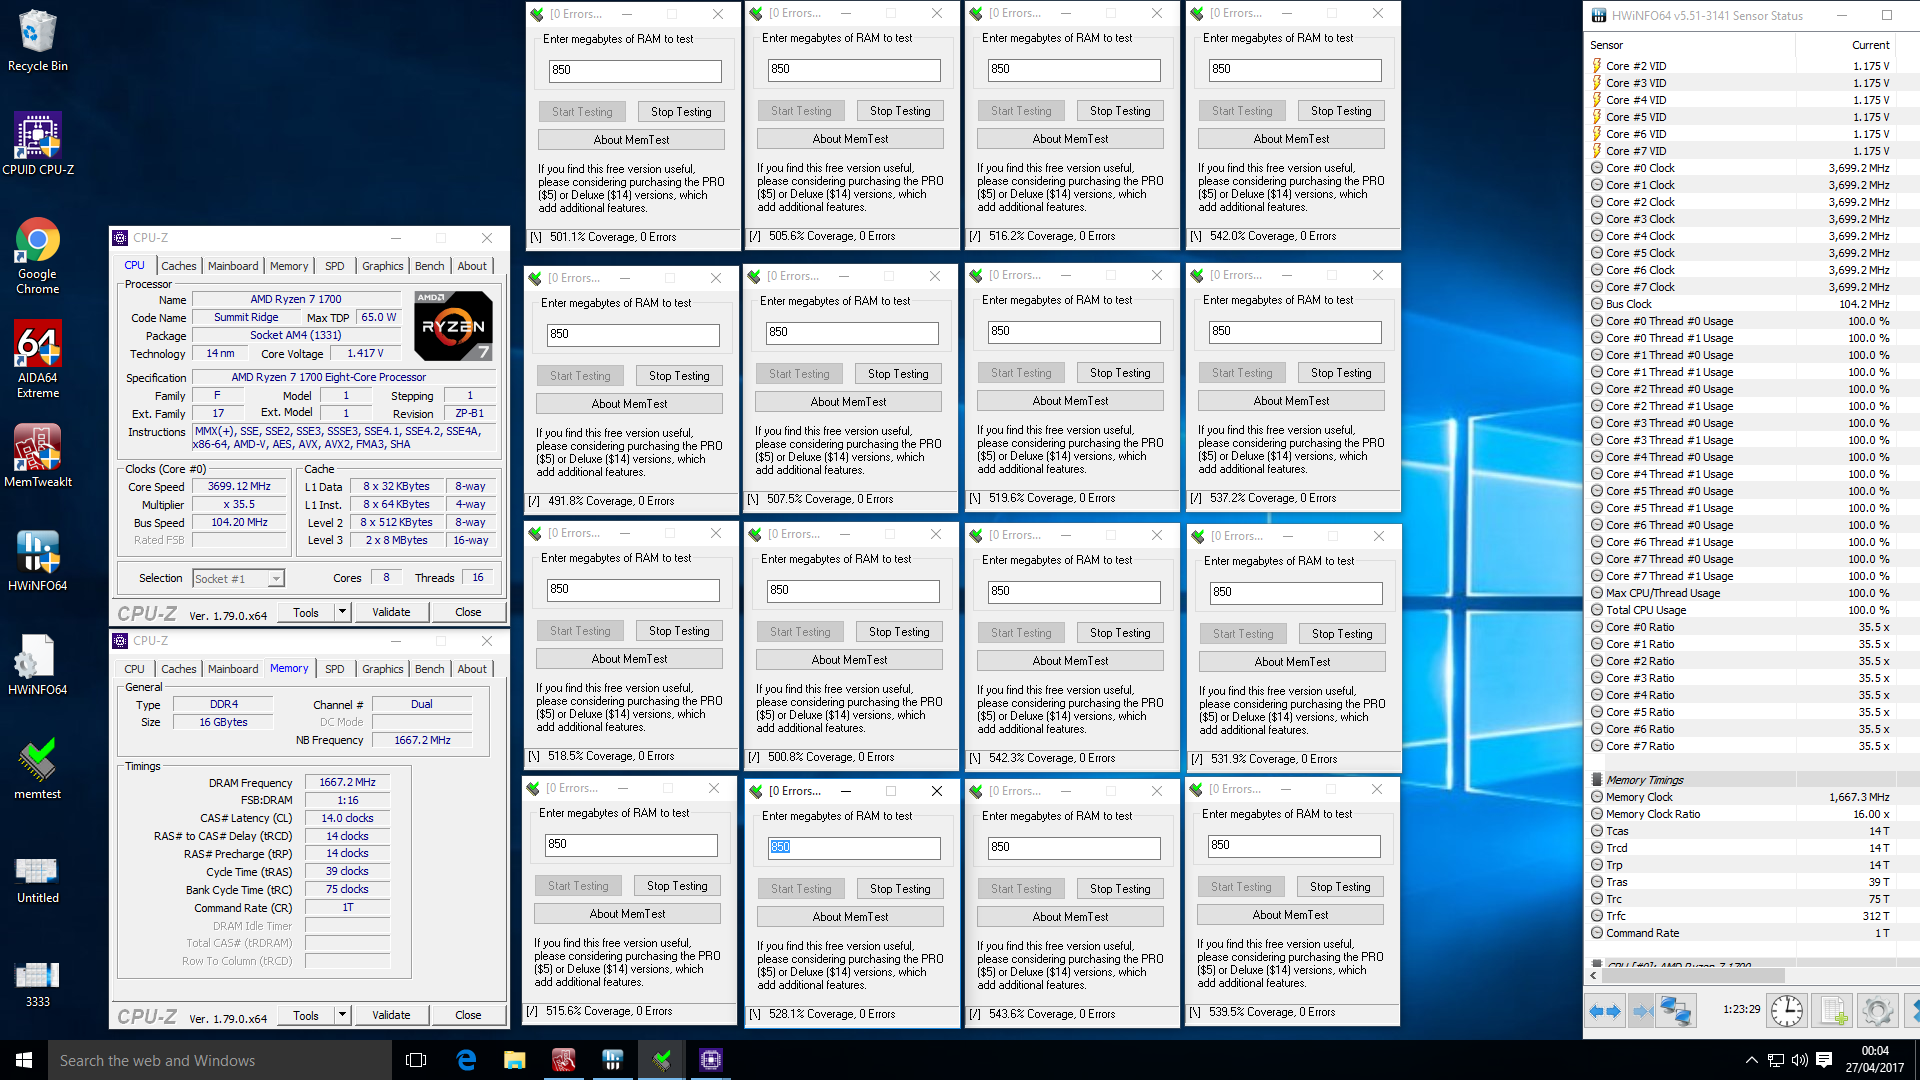Open Task View on the taskbar
The width and height of the screenshot is (1920, 1080).
[x=416, y=1060]
